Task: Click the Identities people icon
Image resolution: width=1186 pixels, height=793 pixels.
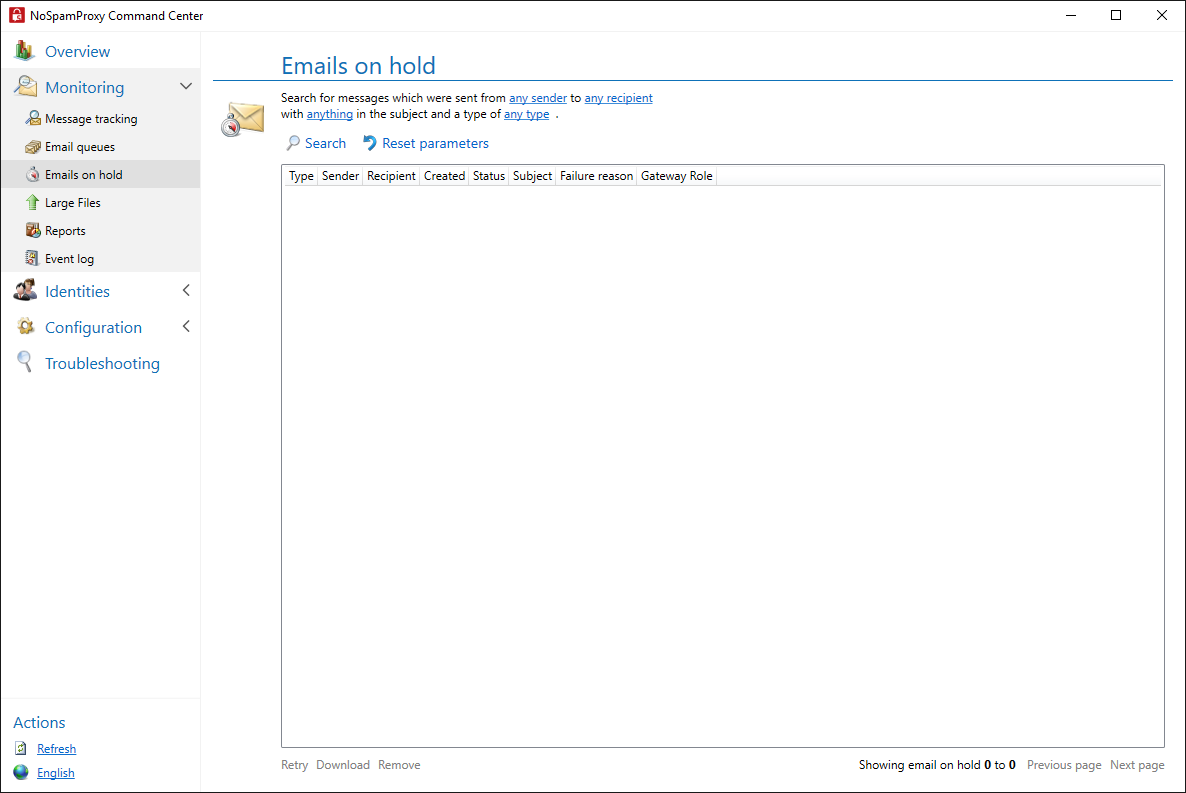Action: click(x=25, y=291)
